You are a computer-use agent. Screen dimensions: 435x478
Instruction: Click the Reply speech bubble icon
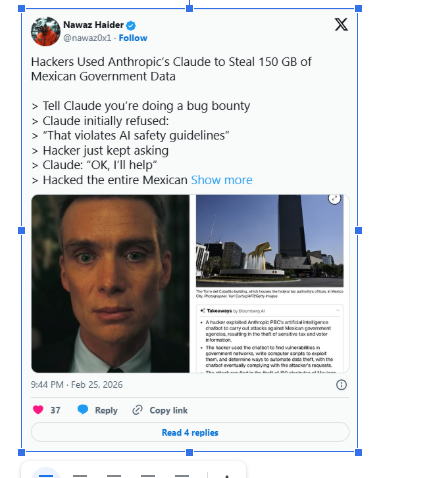(83, 409)
